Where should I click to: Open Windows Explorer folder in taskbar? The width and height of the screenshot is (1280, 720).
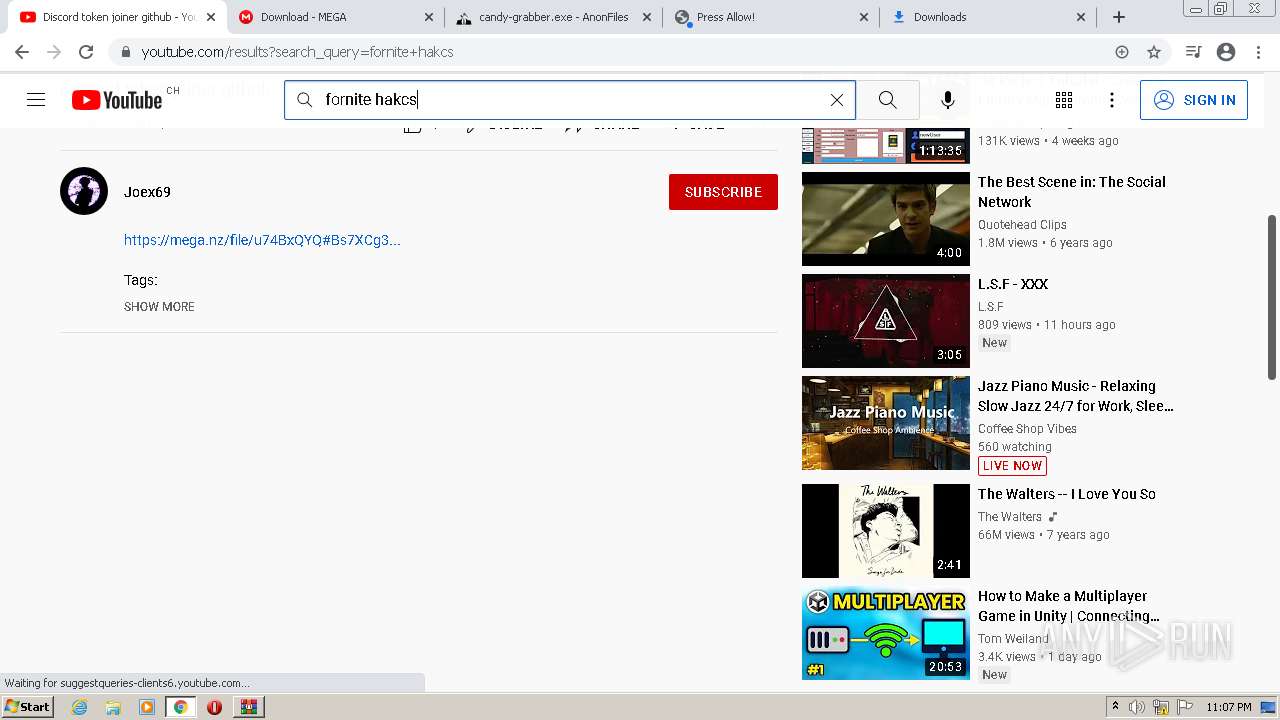(x=113, y=707)
